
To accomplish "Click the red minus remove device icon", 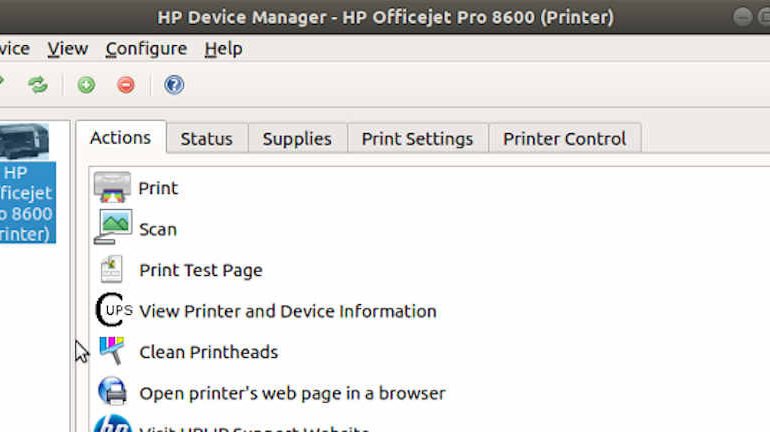I will pyautogui.click(x=125, y=85).
